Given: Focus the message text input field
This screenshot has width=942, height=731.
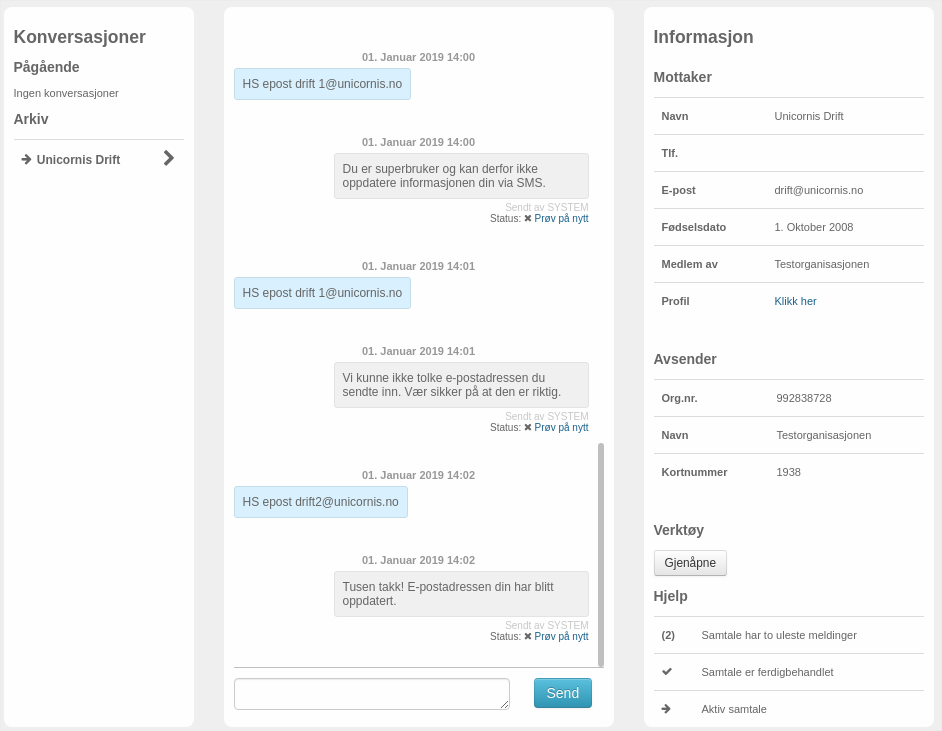Looking at the screenshot, I should coord(372,694).
